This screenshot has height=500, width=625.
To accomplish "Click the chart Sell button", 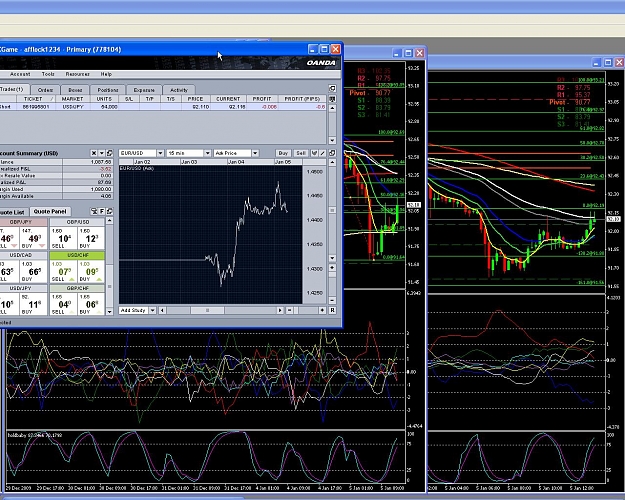I will point(301,153).
